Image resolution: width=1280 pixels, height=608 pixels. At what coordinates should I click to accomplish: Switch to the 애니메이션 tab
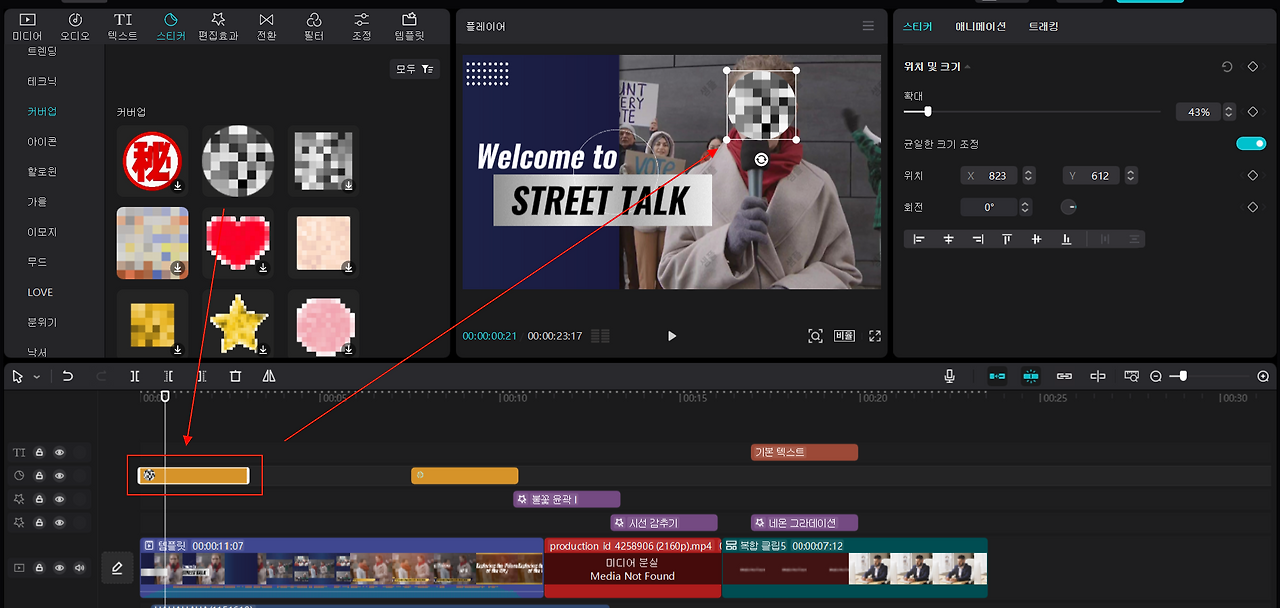[981, 26]
